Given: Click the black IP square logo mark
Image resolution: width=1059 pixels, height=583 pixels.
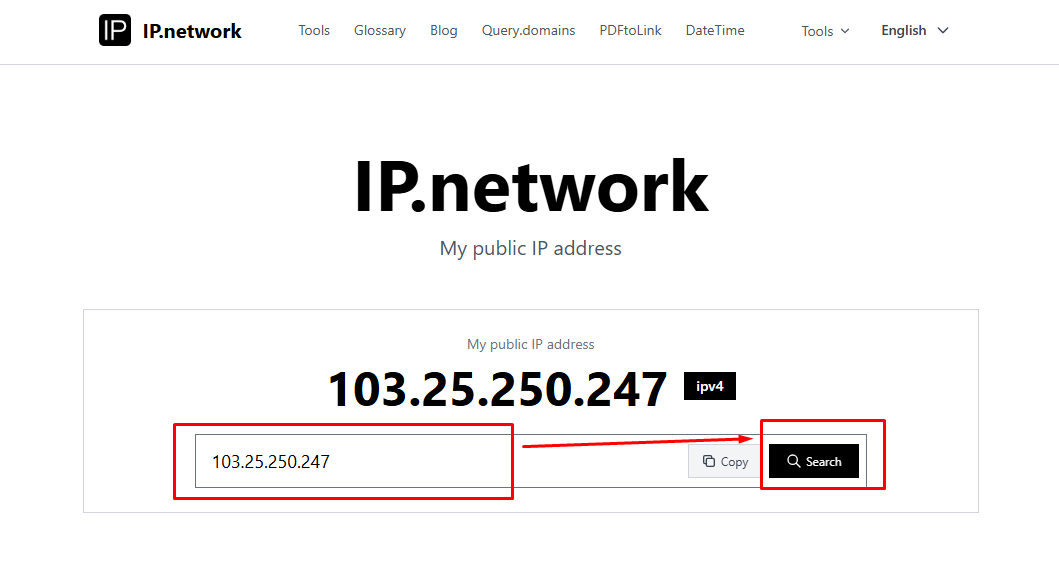Looking at the screenshot, I should tap(114, 30).
